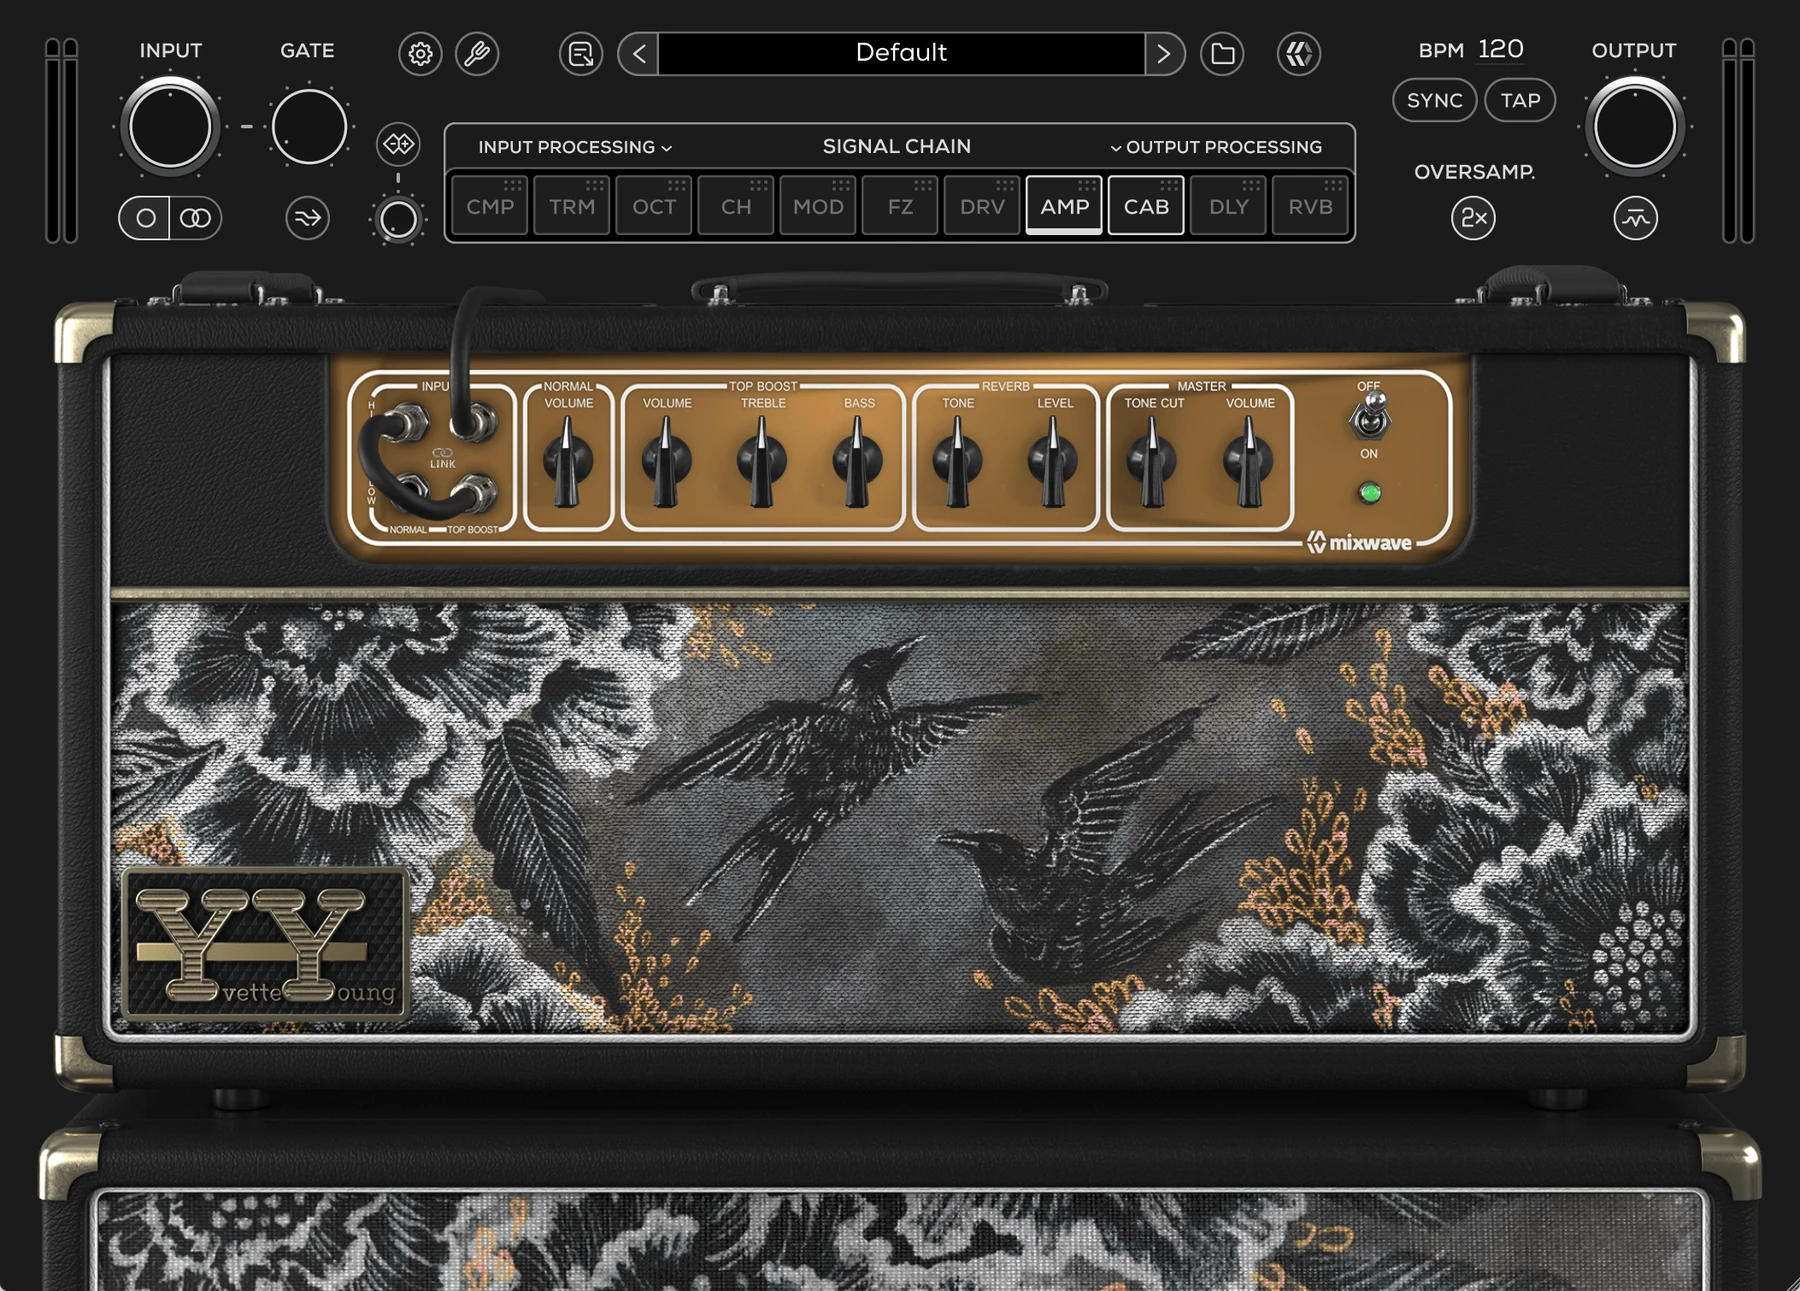The height and width of the screenshot is (1291, 1800).
Task: Open the preset folder browser
Action: click(x=1222, y=54)
